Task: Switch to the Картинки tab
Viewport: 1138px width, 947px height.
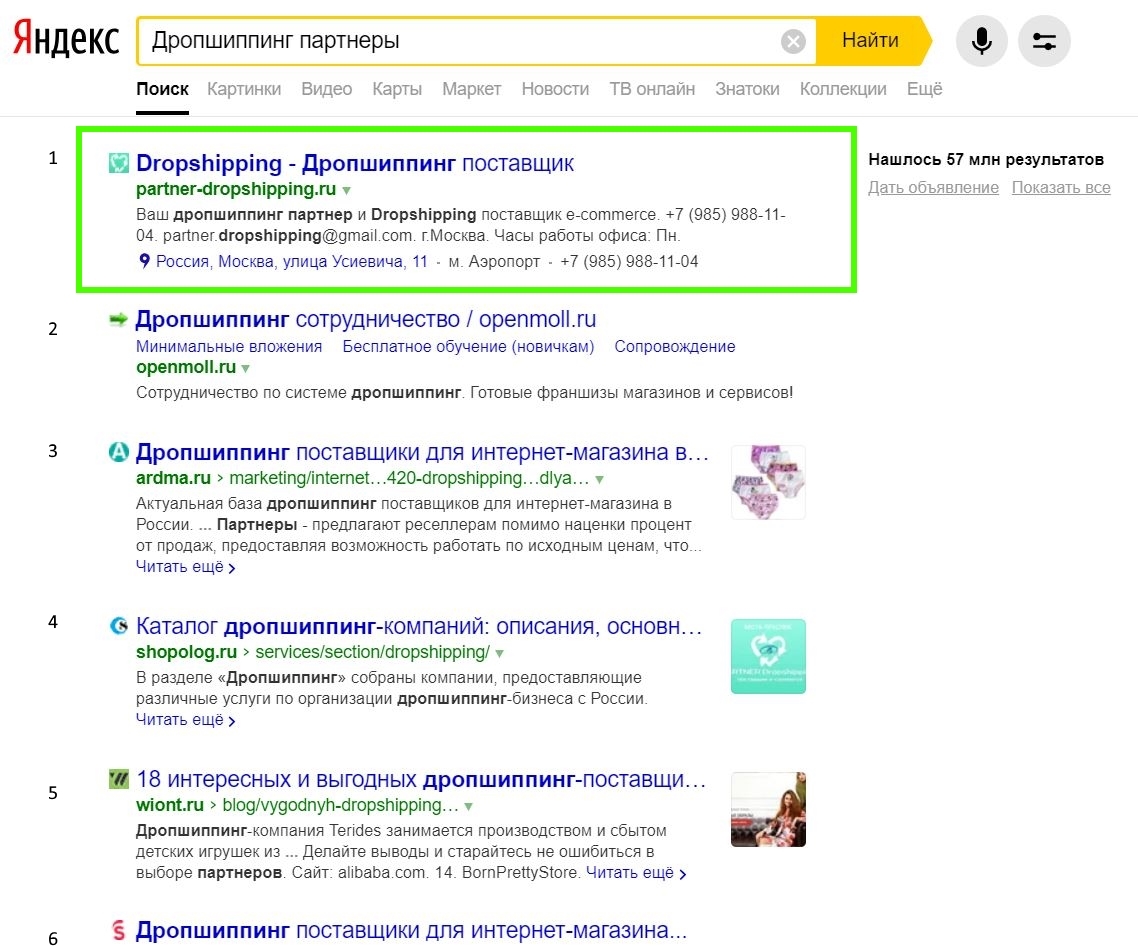Action: [244, 88]
